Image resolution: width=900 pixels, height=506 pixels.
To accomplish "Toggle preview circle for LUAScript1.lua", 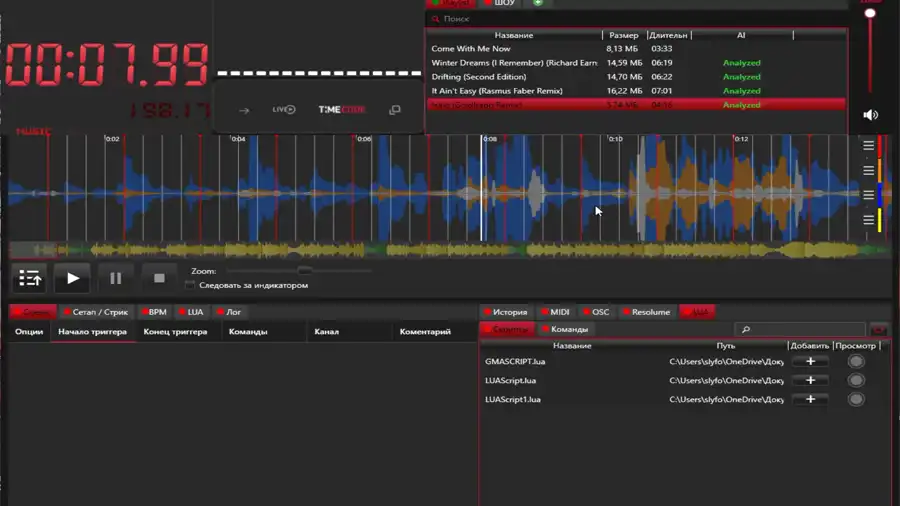I will coord(856,400).
